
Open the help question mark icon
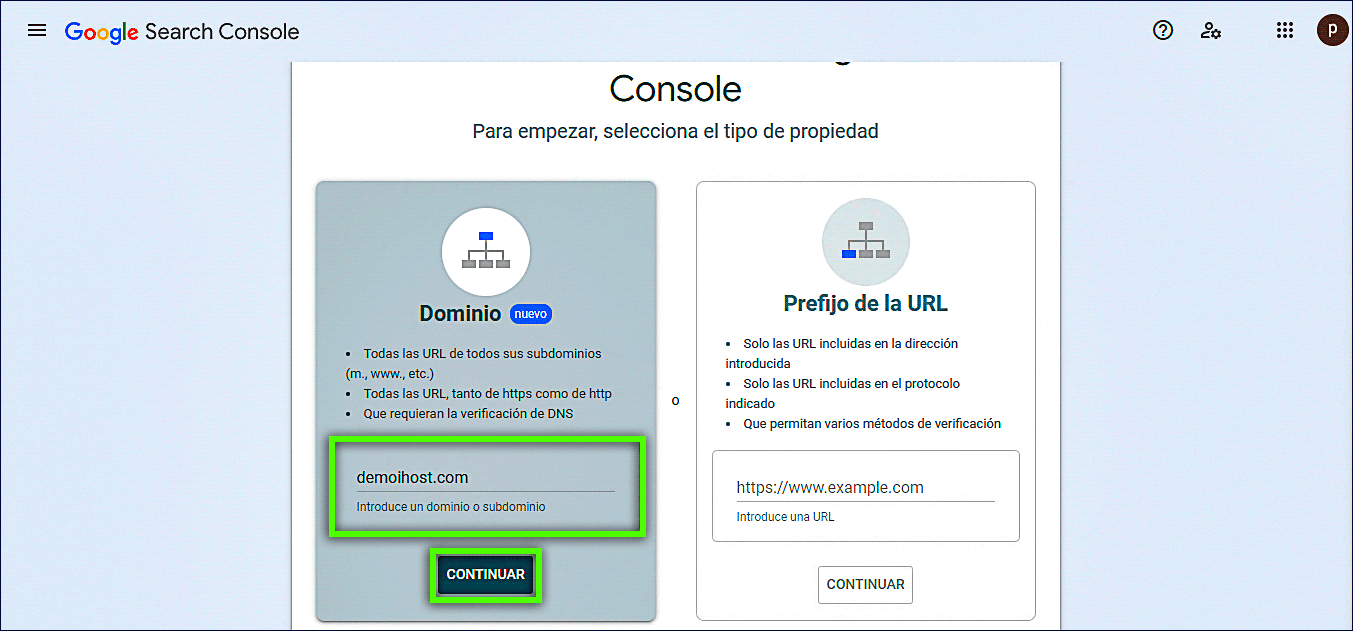tap(1162, 30)
